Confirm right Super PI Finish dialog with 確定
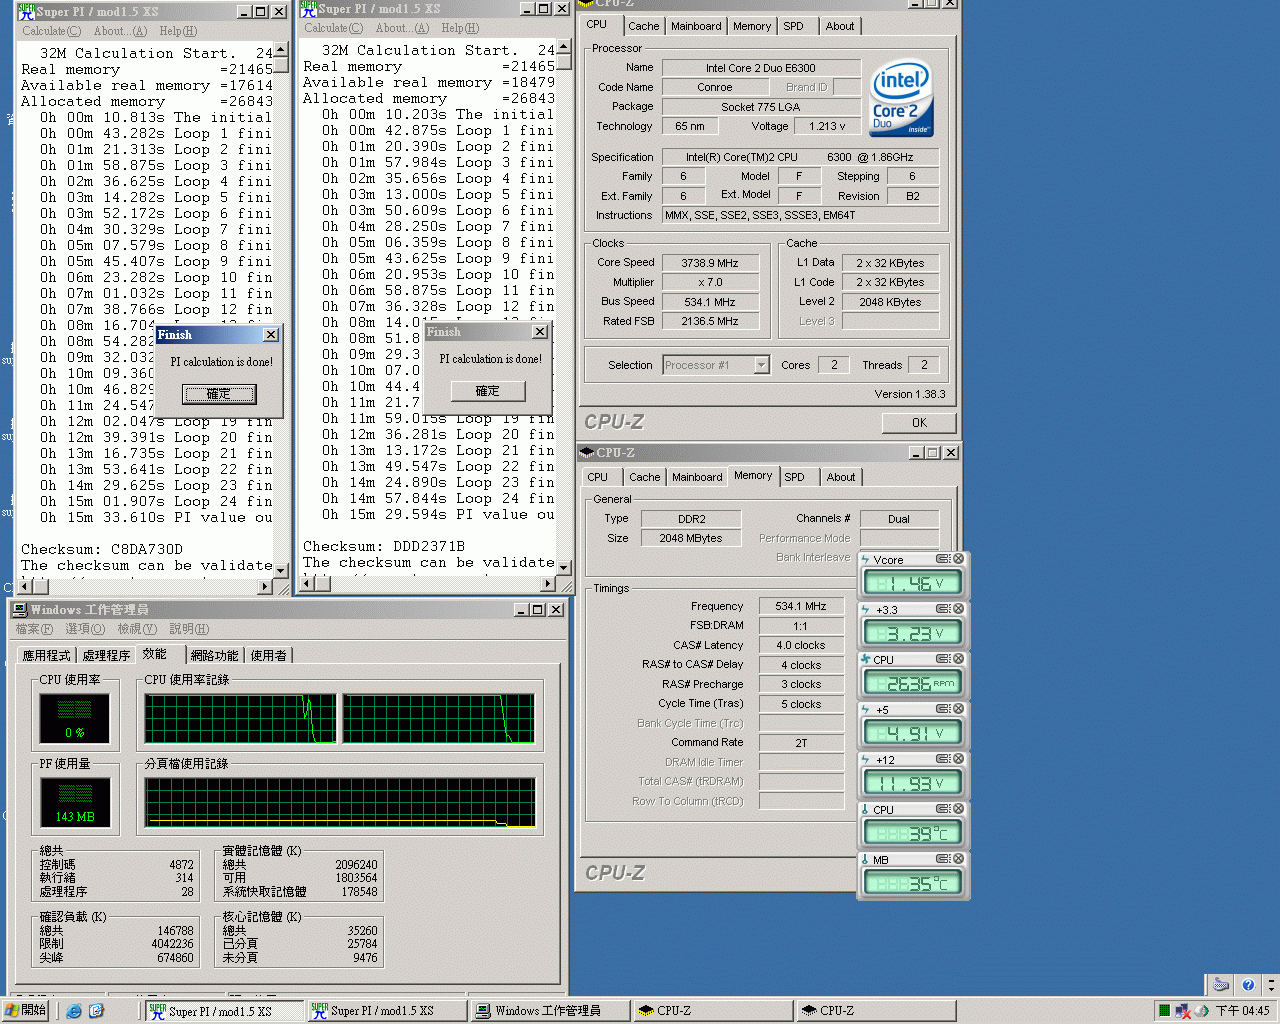Viewport: 1280px width, 1024px height. pos(487,391)
